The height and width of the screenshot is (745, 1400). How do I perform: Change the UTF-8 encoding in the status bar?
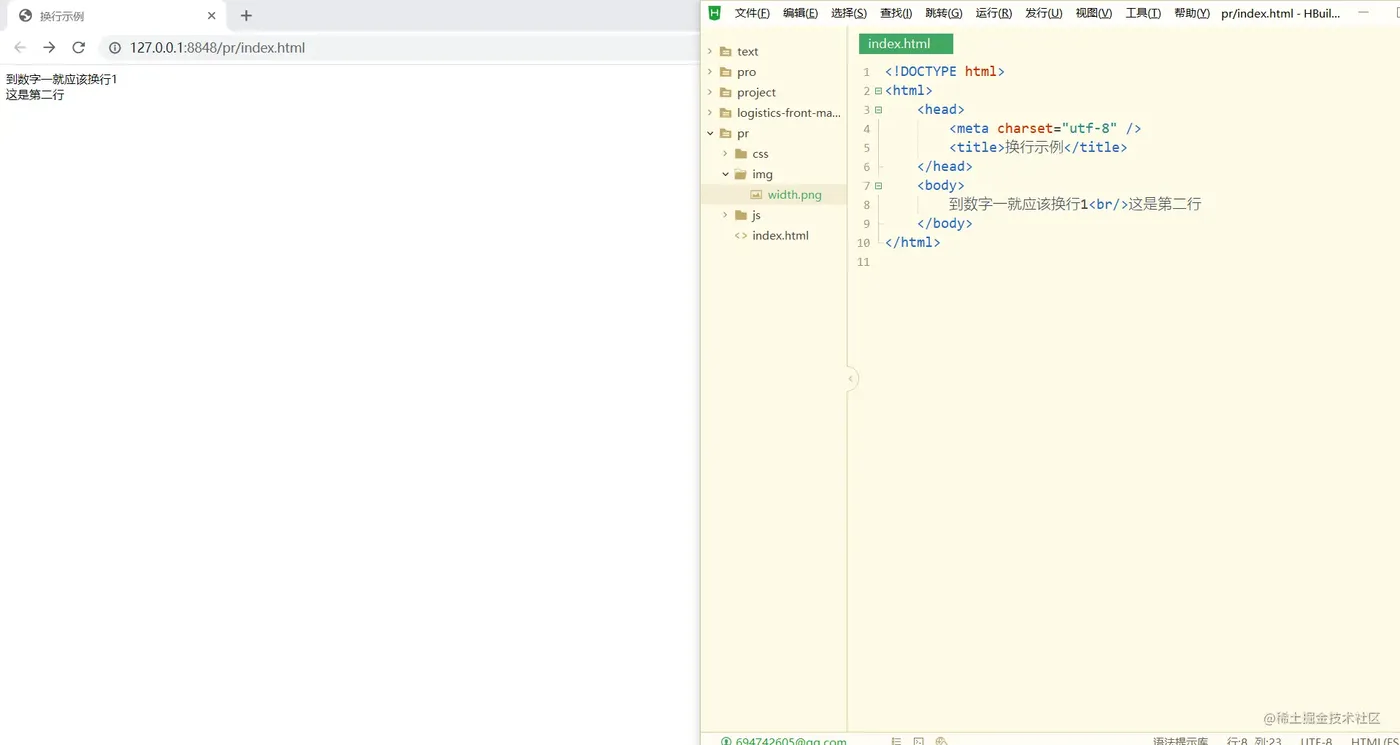1316,741
